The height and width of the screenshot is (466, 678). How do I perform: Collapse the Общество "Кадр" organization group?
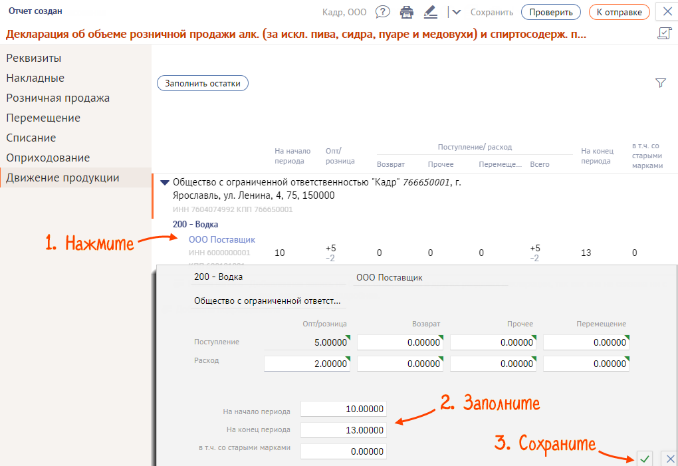pyautogui.click(x=165, y=183)
